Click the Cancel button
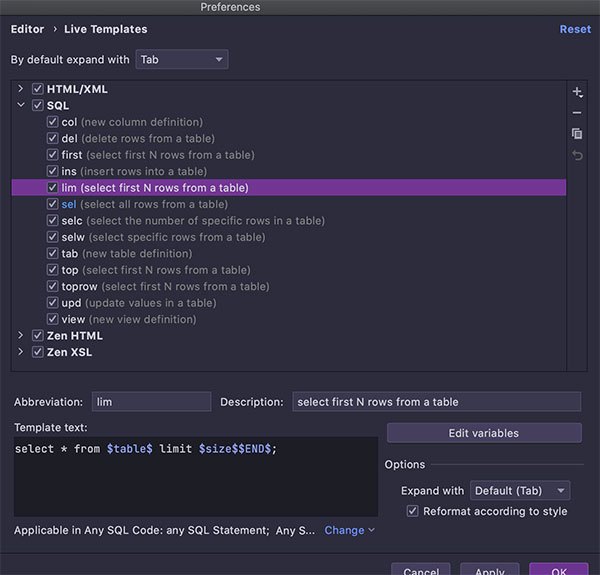Screen dimensions: 600x575 [x=421, y=570]
